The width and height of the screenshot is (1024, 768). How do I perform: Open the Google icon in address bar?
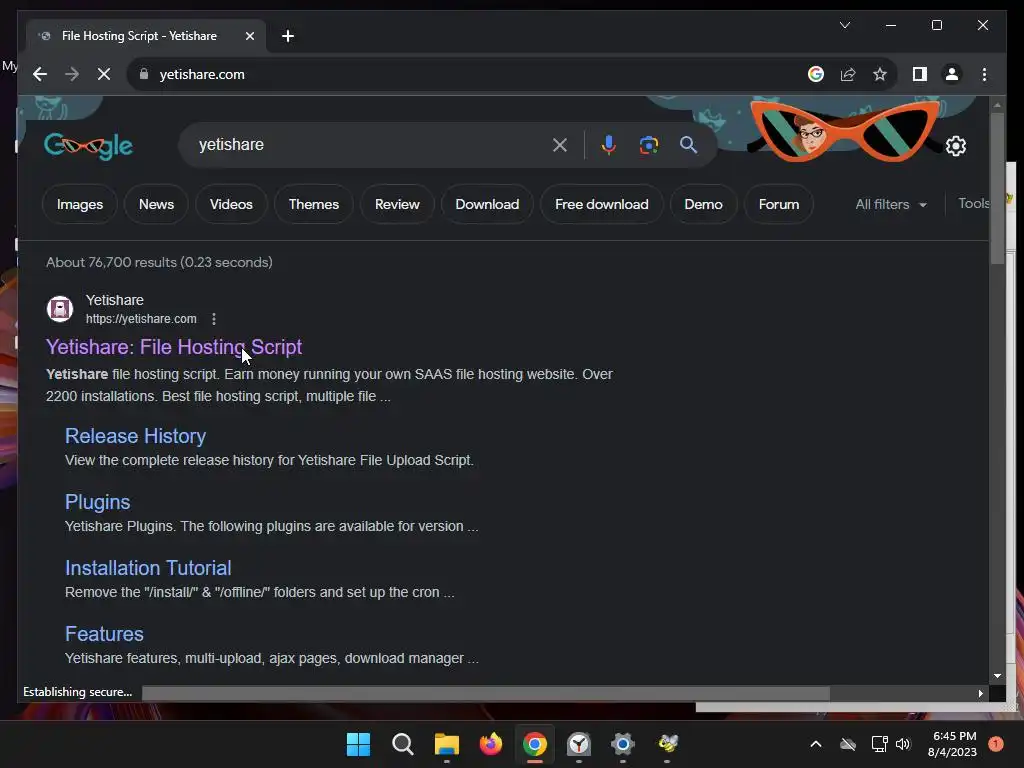click(816, 74)
